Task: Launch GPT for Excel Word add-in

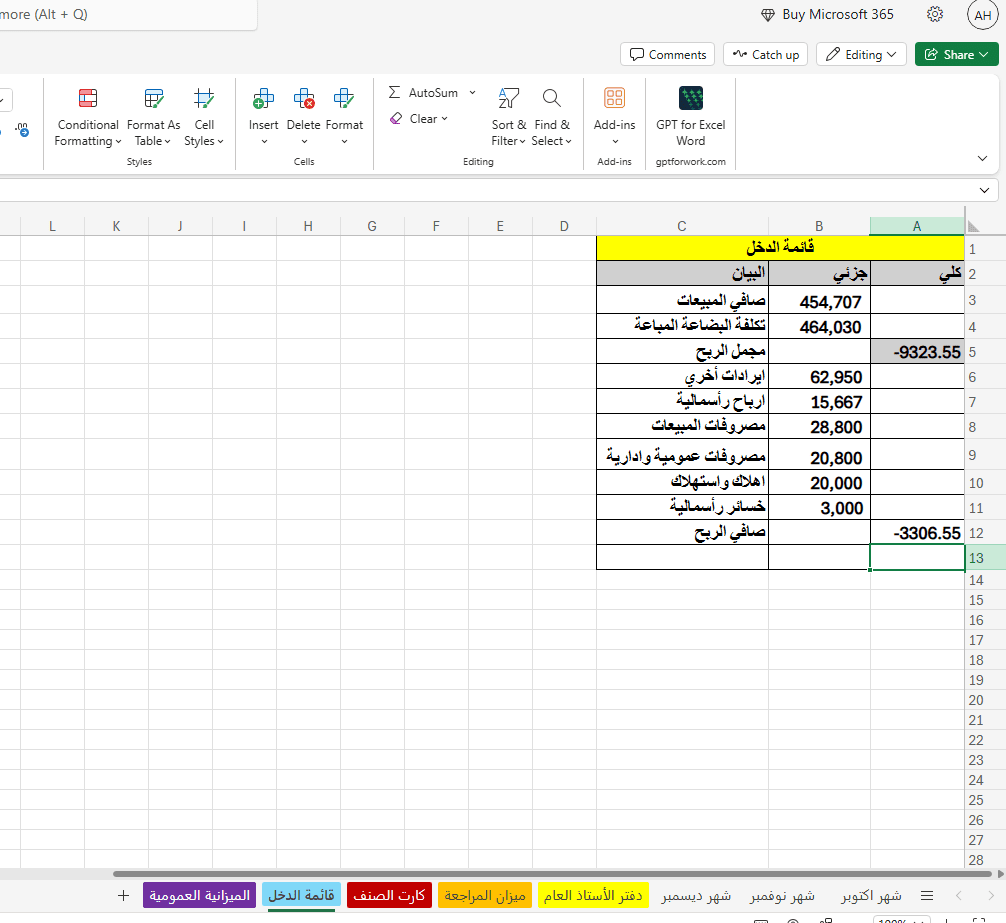Action: click(690, 117)
